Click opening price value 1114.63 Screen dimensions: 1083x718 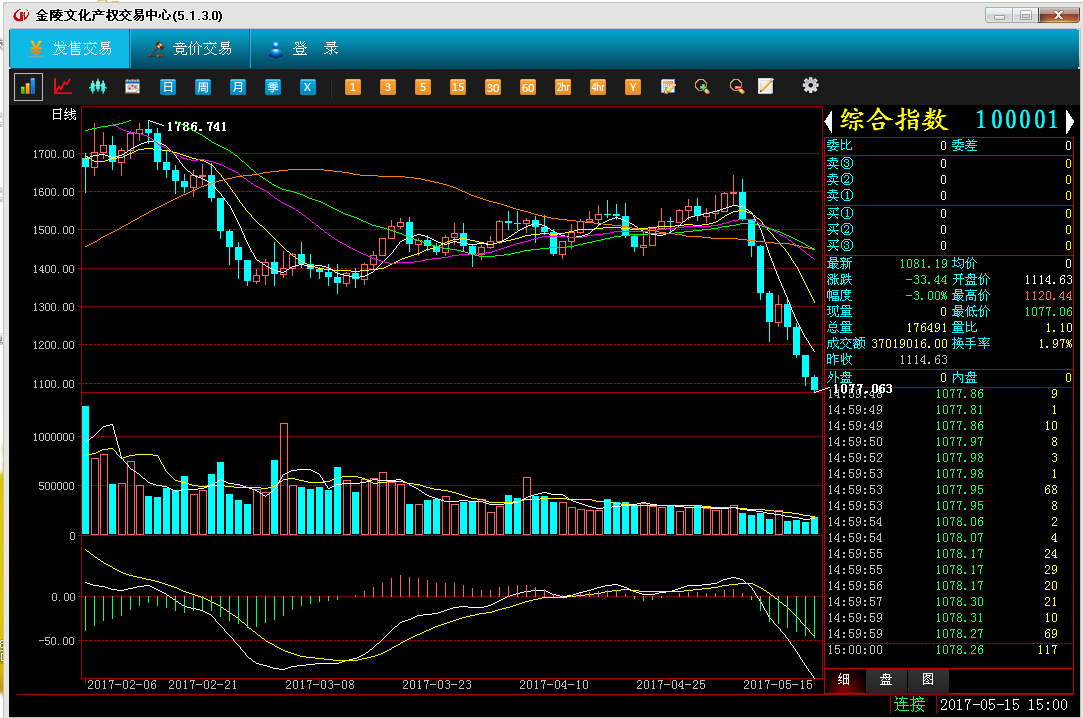pos(1048,280)
